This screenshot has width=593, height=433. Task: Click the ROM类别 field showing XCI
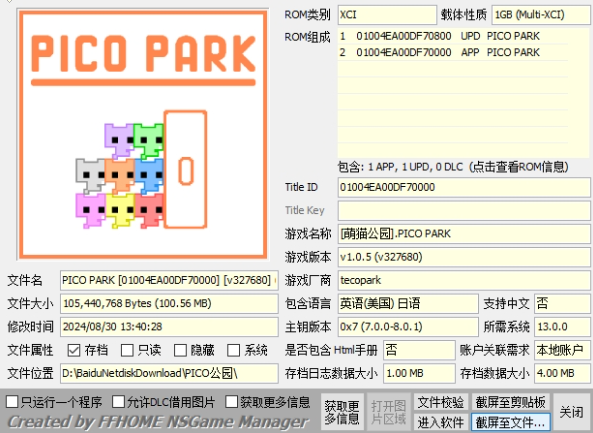pos(387,15)
